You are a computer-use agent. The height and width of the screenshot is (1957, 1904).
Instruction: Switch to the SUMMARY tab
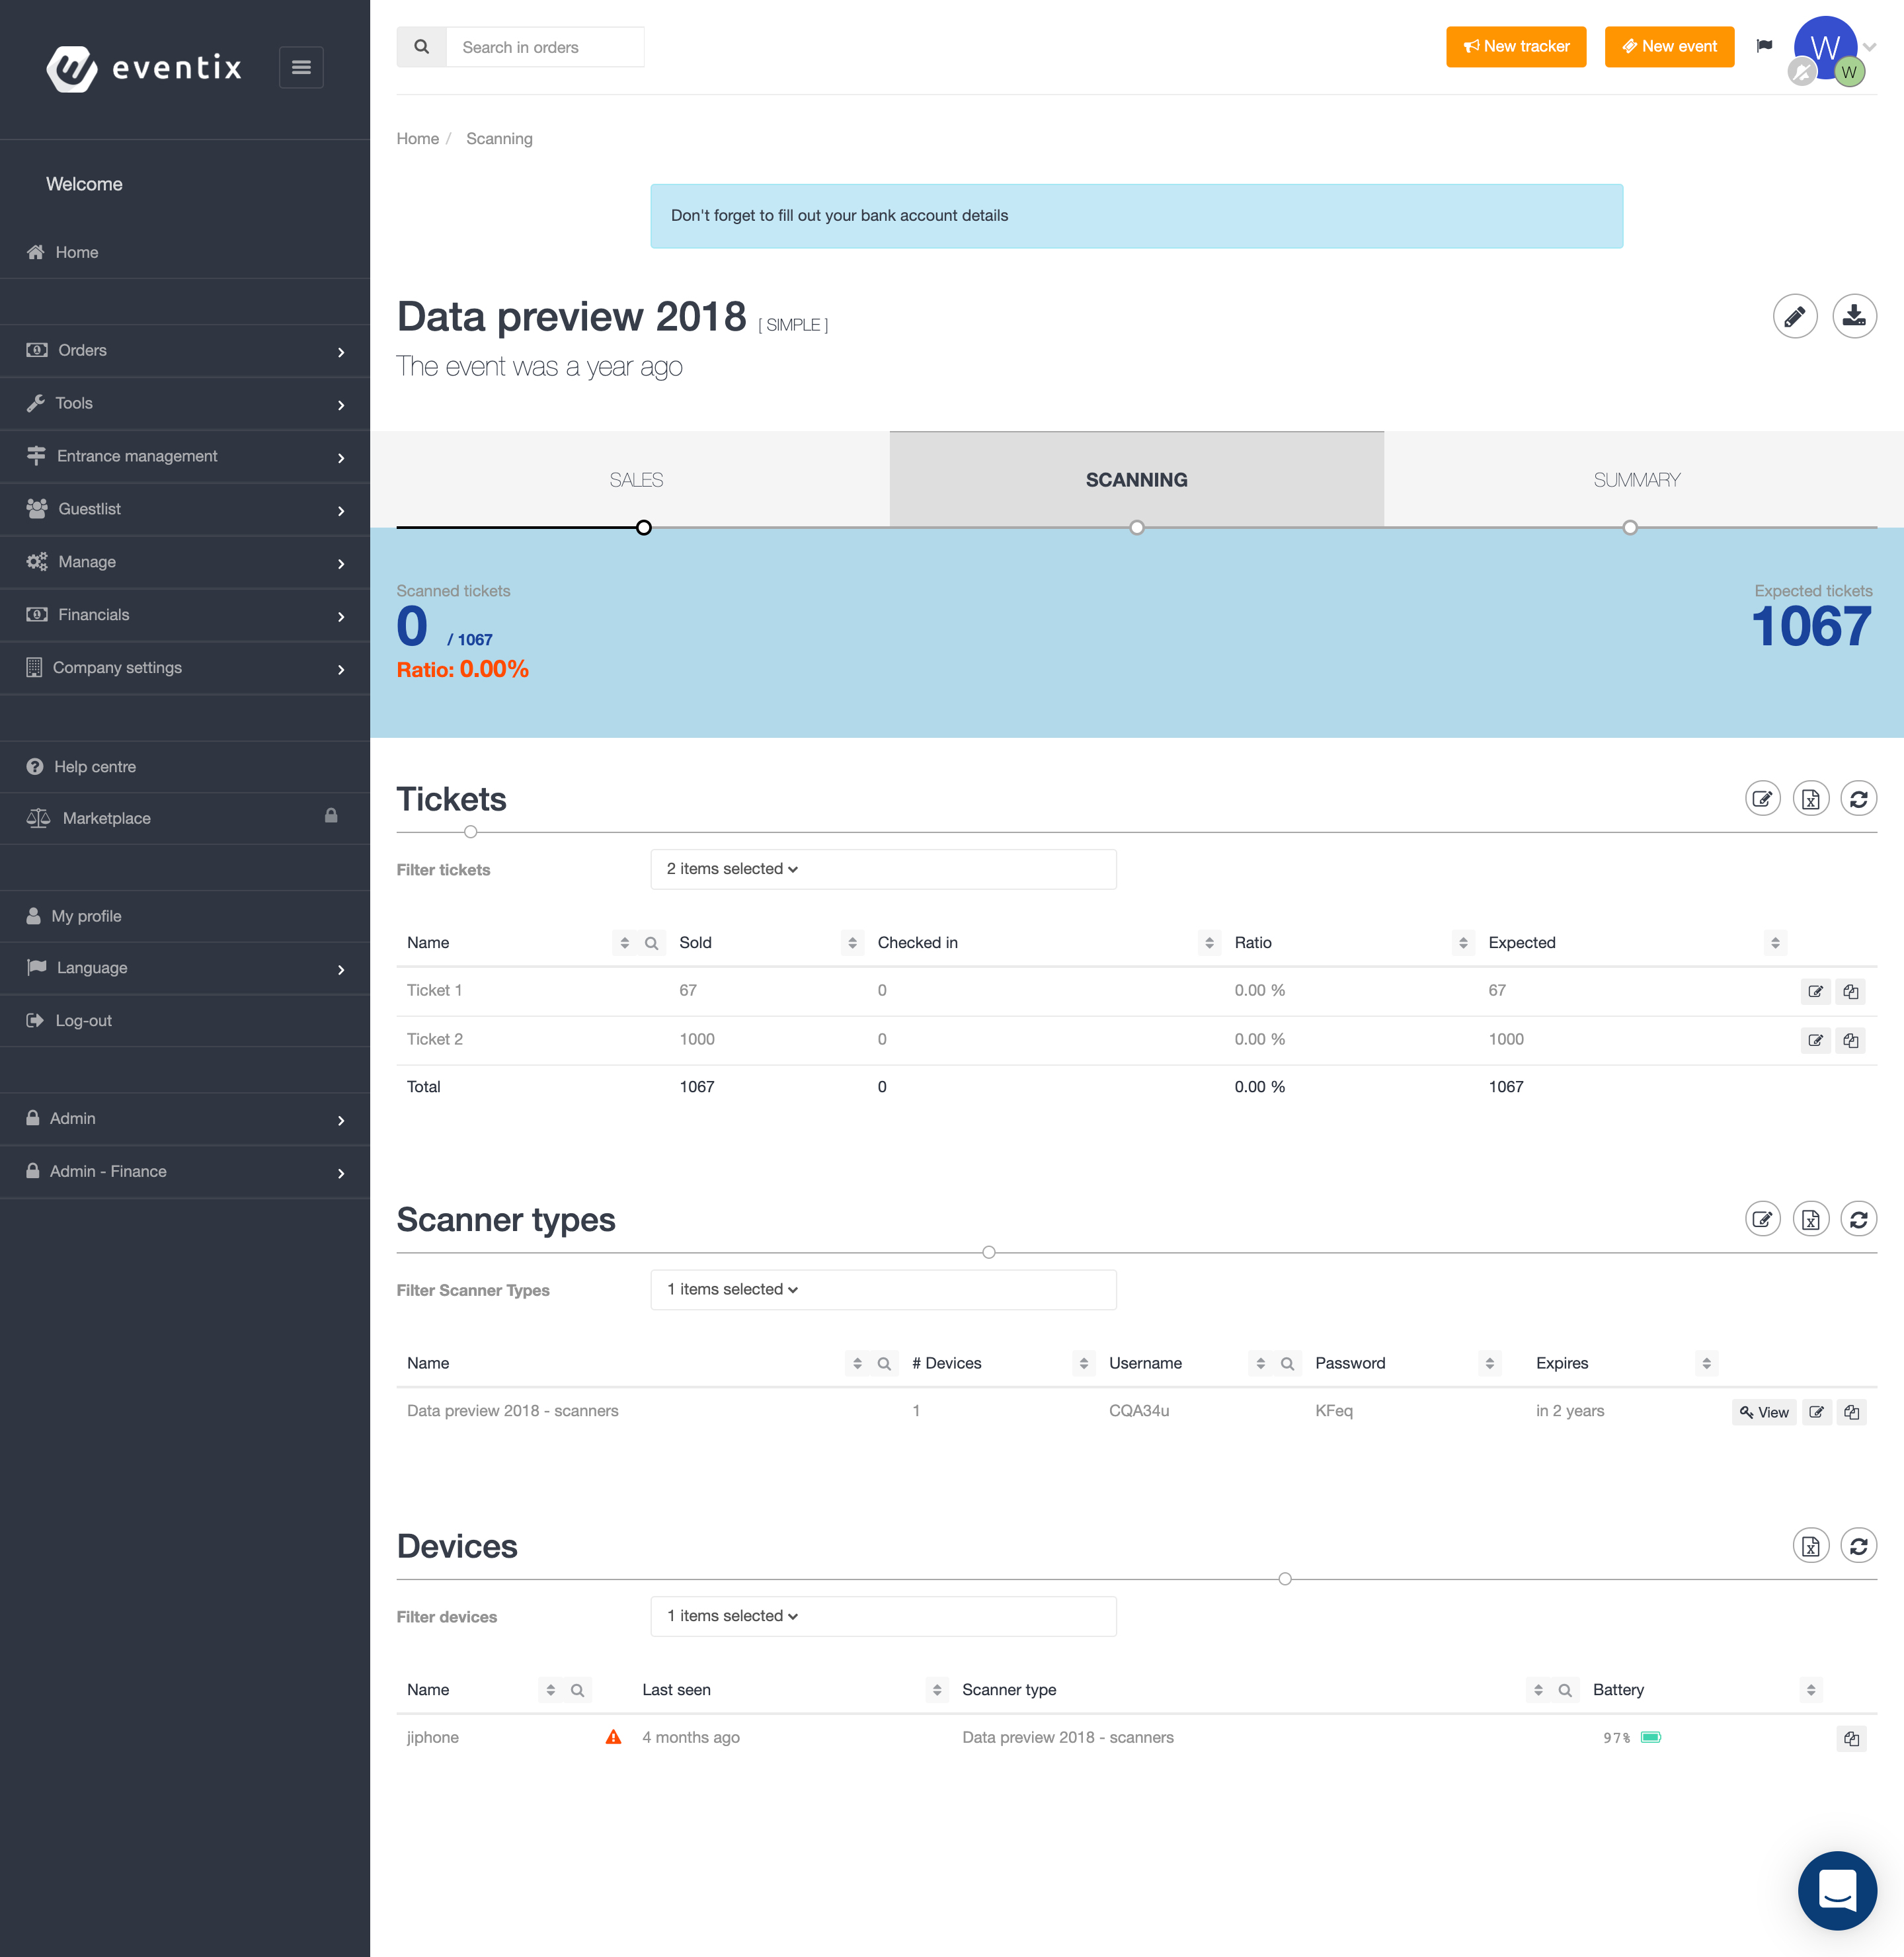pyautogui.click(x=1636, y=480)
